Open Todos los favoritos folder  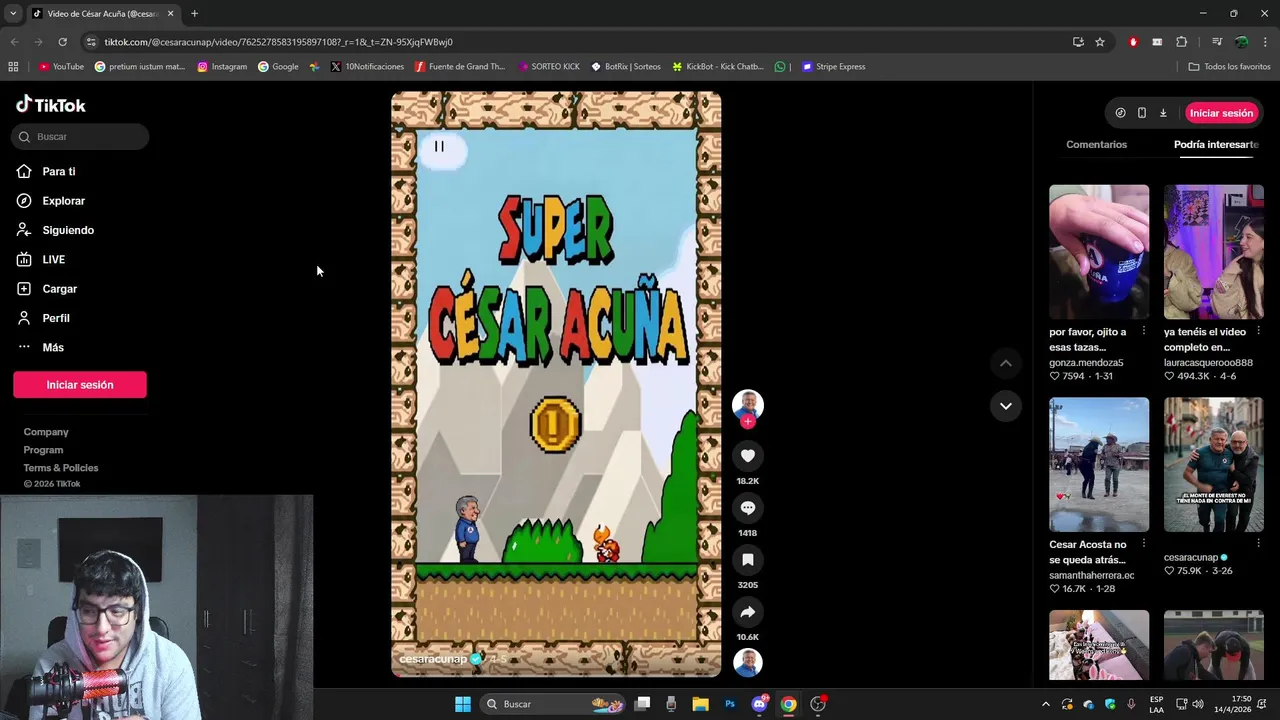(1229, 67)
